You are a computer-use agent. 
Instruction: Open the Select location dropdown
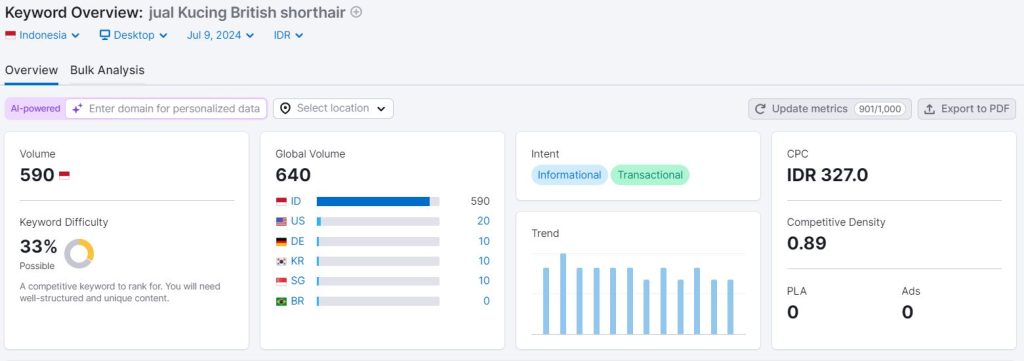click(333, 108)
